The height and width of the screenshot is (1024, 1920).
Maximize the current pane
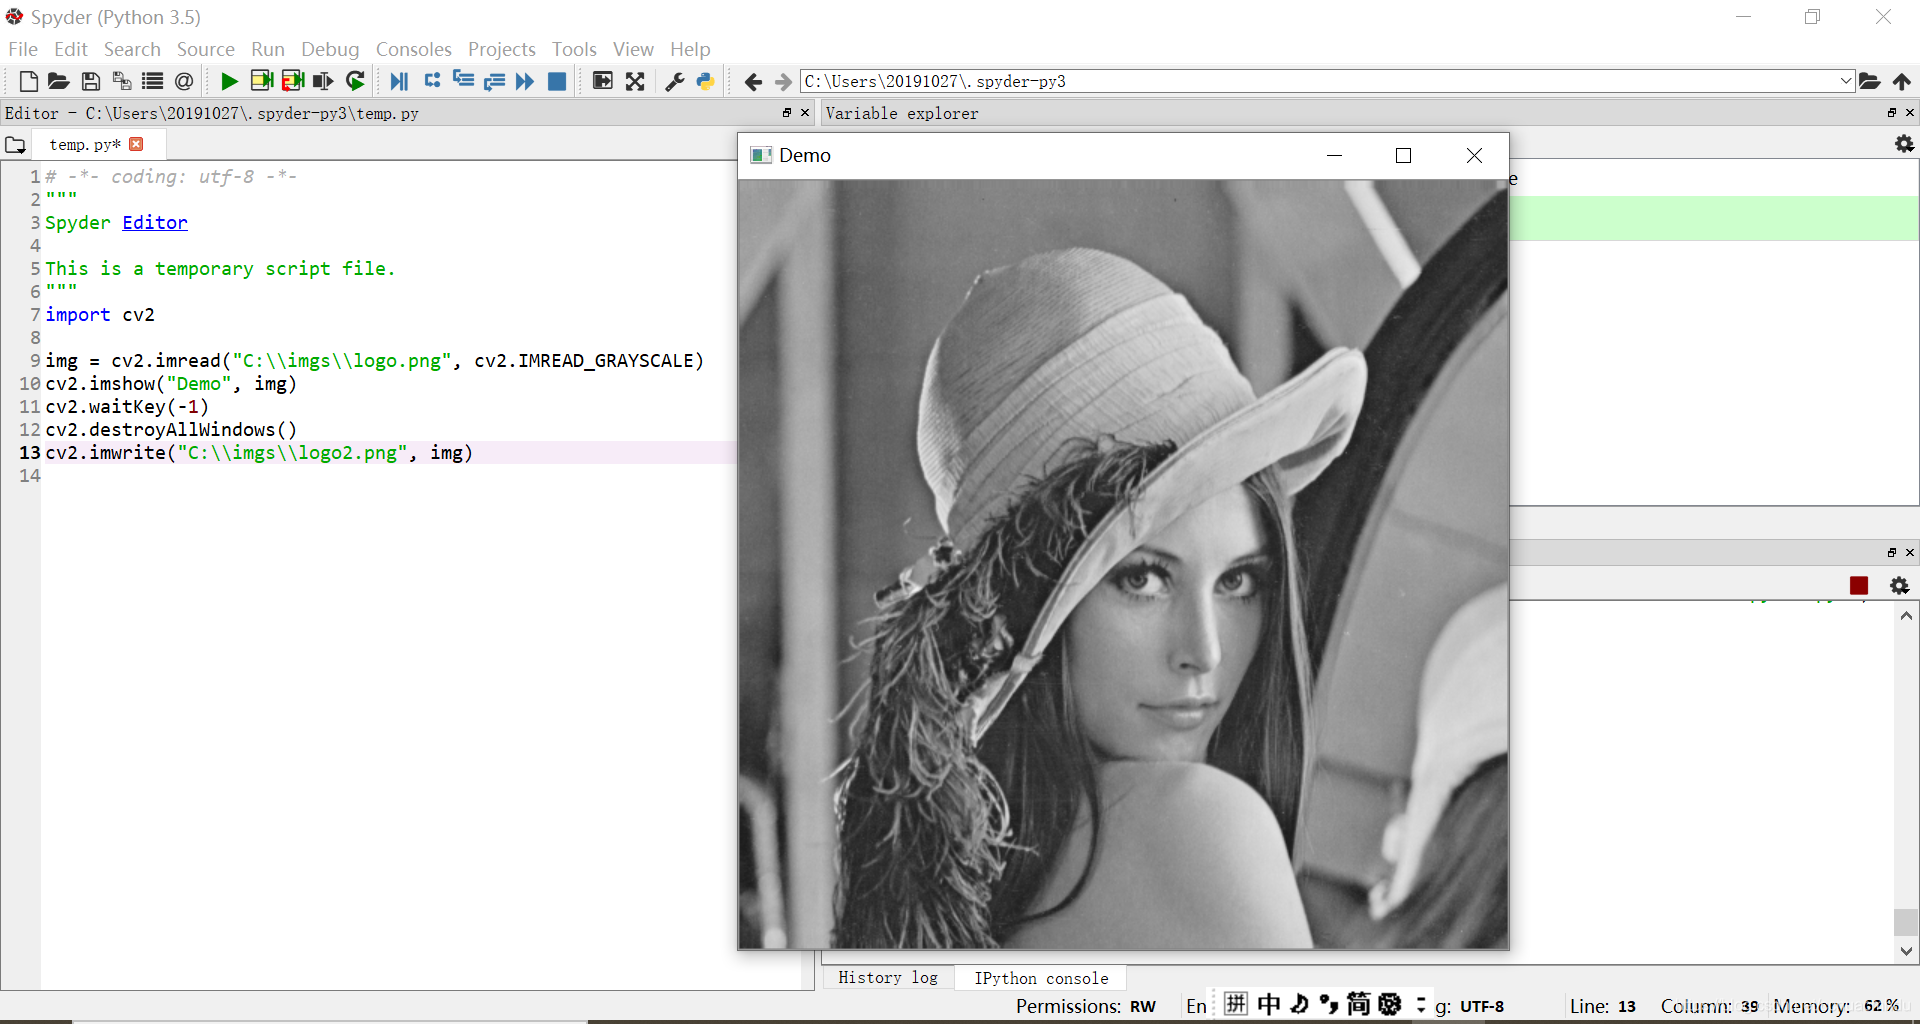coord(603,81)
